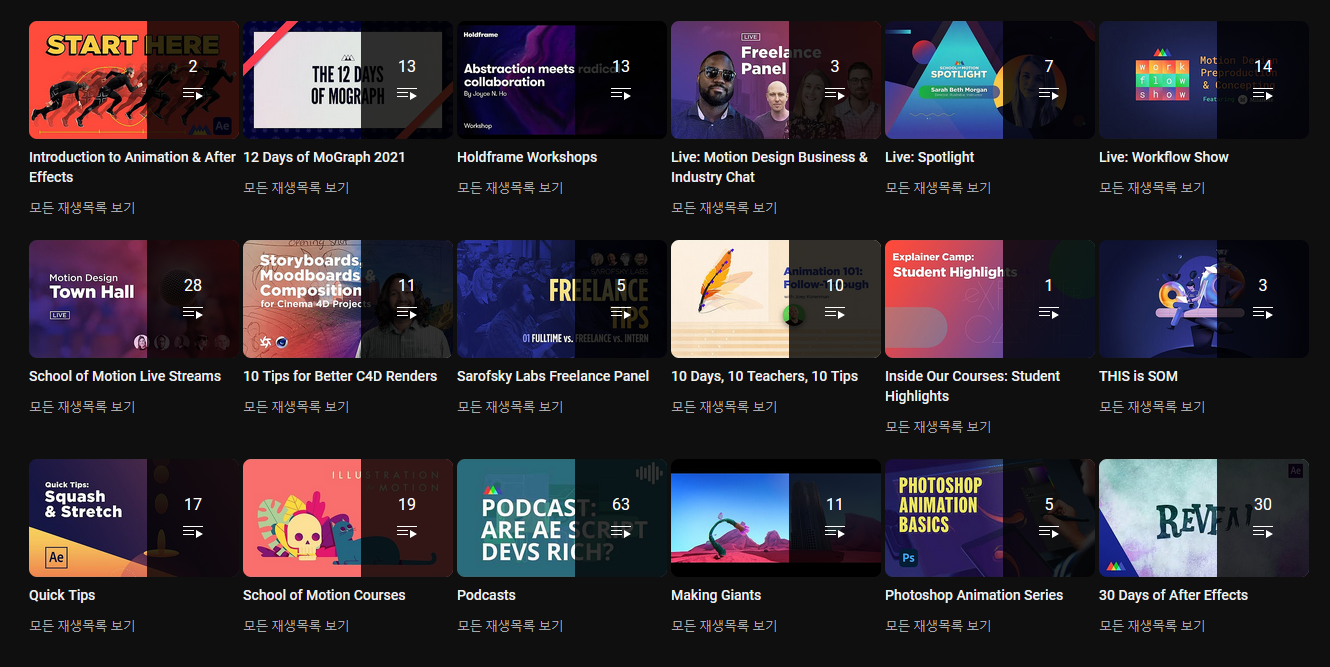The image size is (1330, 667).
Task: View full playlist under School of Motion Live Streams
Action: [x=82, y=407]
